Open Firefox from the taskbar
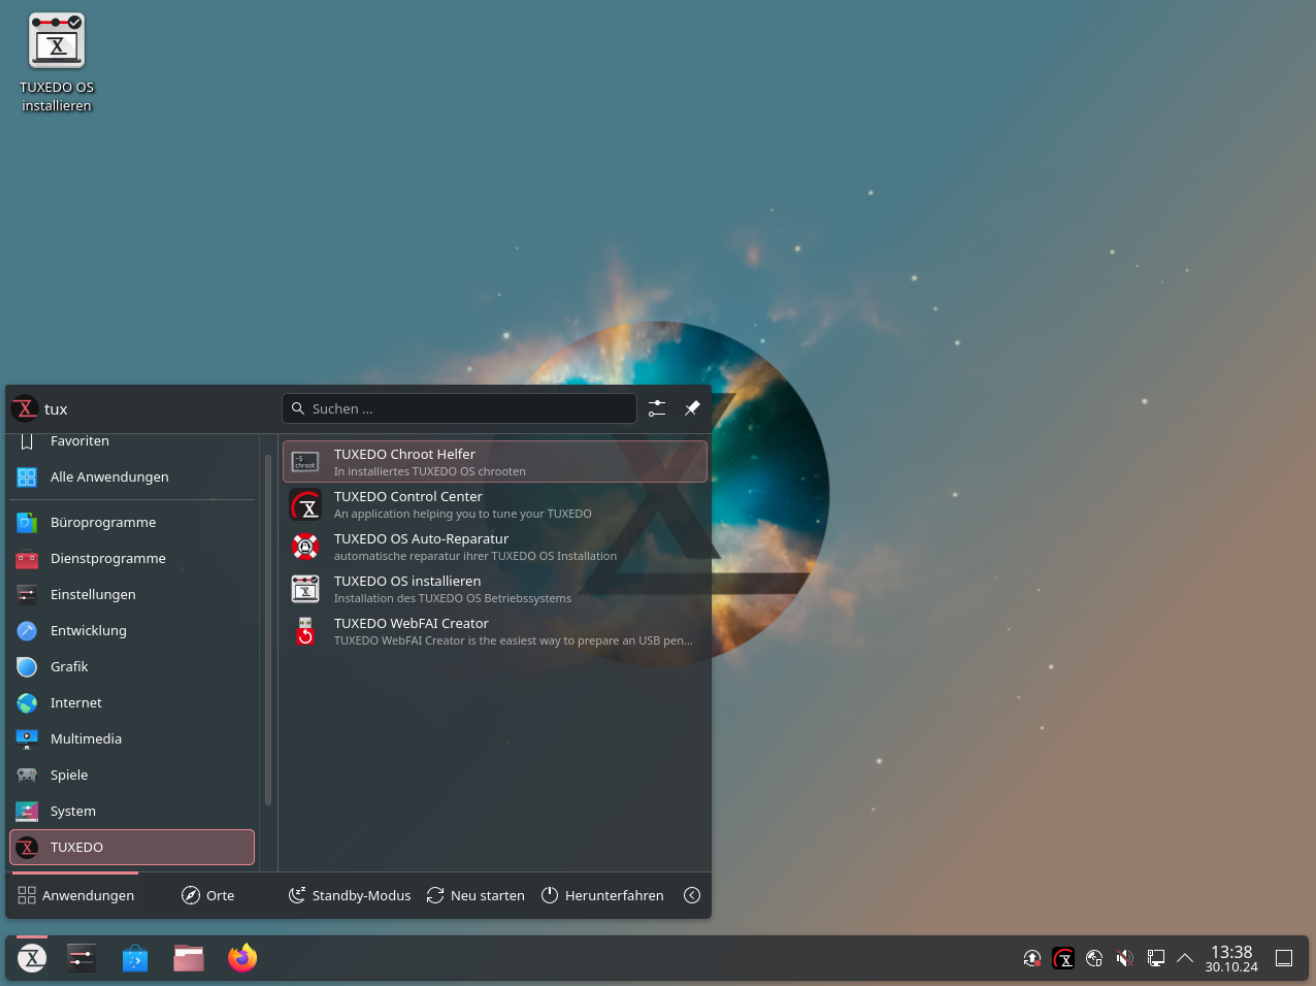This screenshot has height=986, width=1316. click(x=242, y=958)
